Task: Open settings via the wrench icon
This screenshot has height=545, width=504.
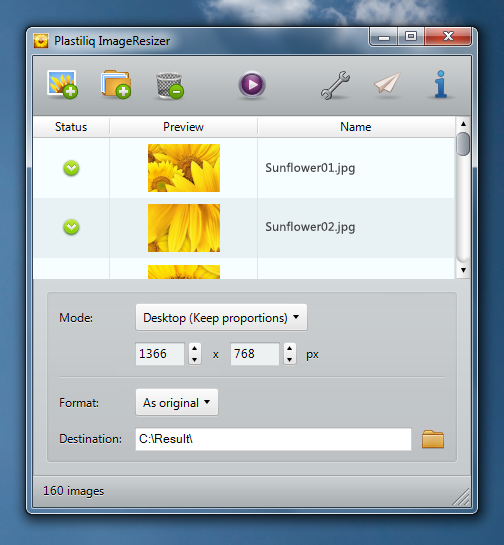Action: pos(335,85)
